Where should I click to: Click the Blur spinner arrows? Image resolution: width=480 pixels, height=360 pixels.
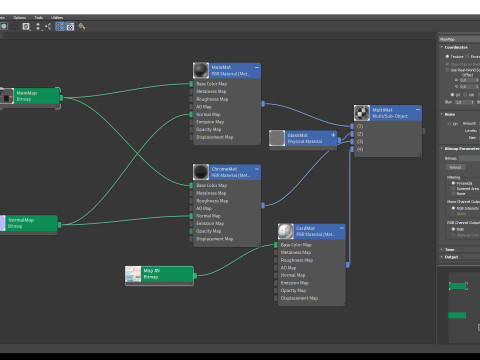click(x=473, y=102)
